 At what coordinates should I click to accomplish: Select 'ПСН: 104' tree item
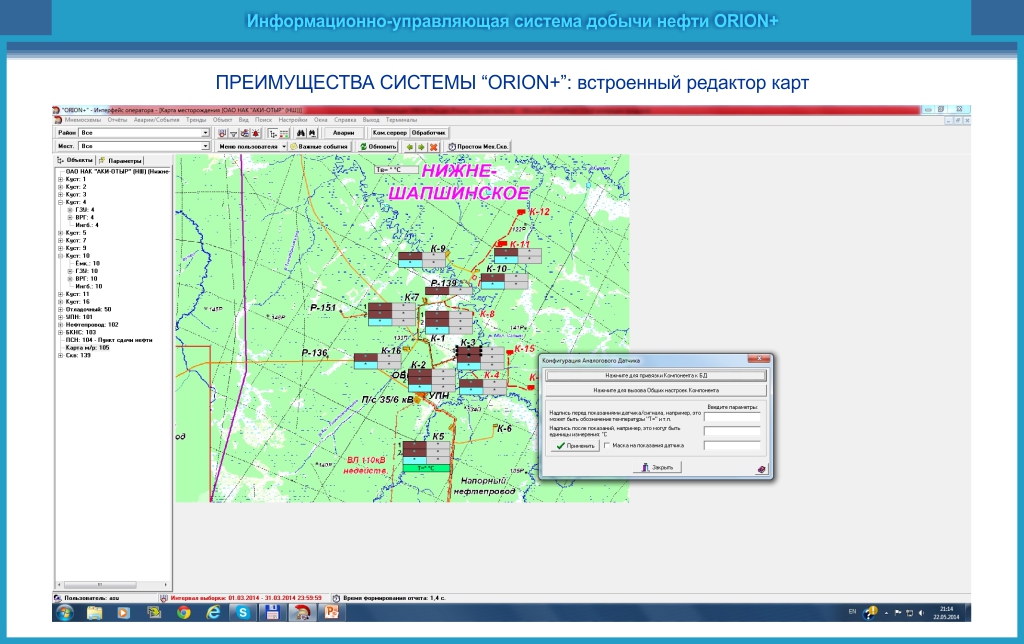pos(108,340)
